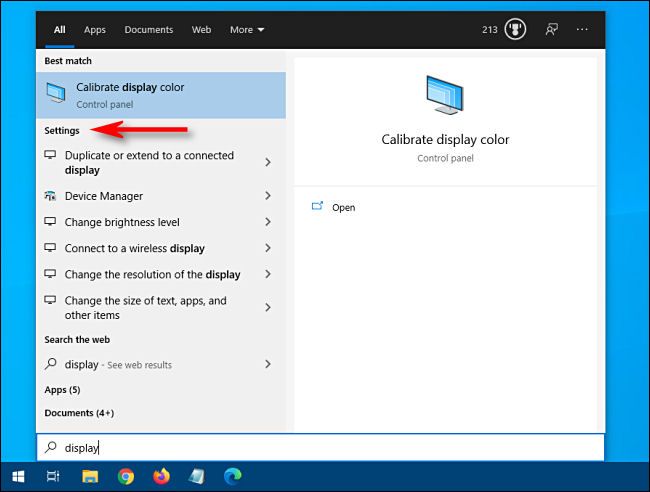The width and height of the screenshot is (650, 492).
Task: Expand Device Manager result chevron
Action: (x=268, y=196)
